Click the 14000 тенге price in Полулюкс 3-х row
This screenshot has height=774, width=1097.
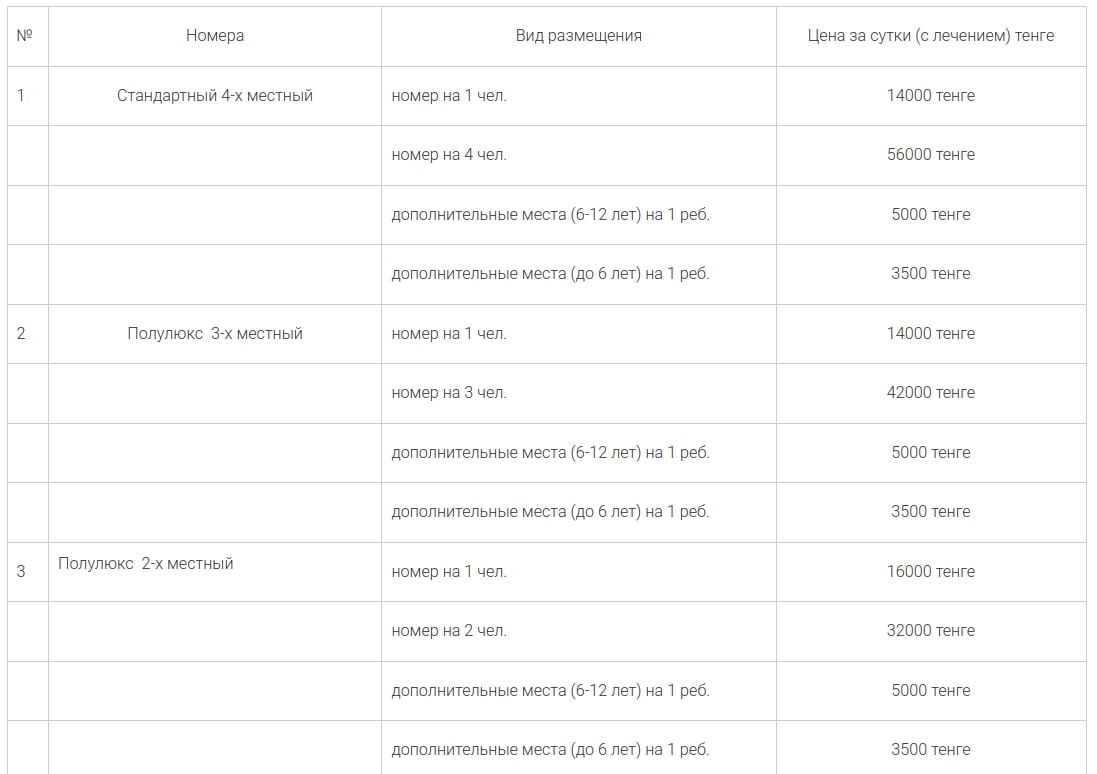coord(930,334)
